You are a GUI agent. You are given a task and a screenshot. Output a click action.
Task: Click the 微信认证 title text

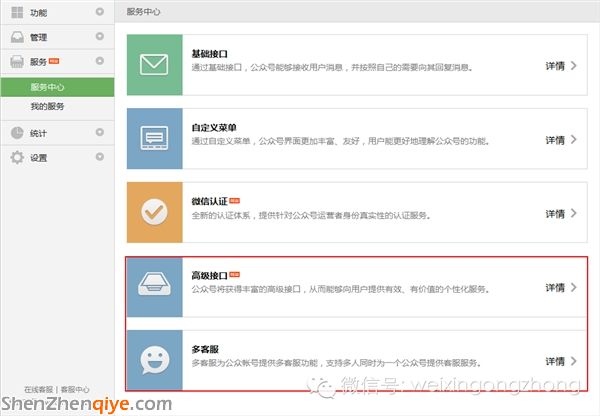[x=210, y=201]
